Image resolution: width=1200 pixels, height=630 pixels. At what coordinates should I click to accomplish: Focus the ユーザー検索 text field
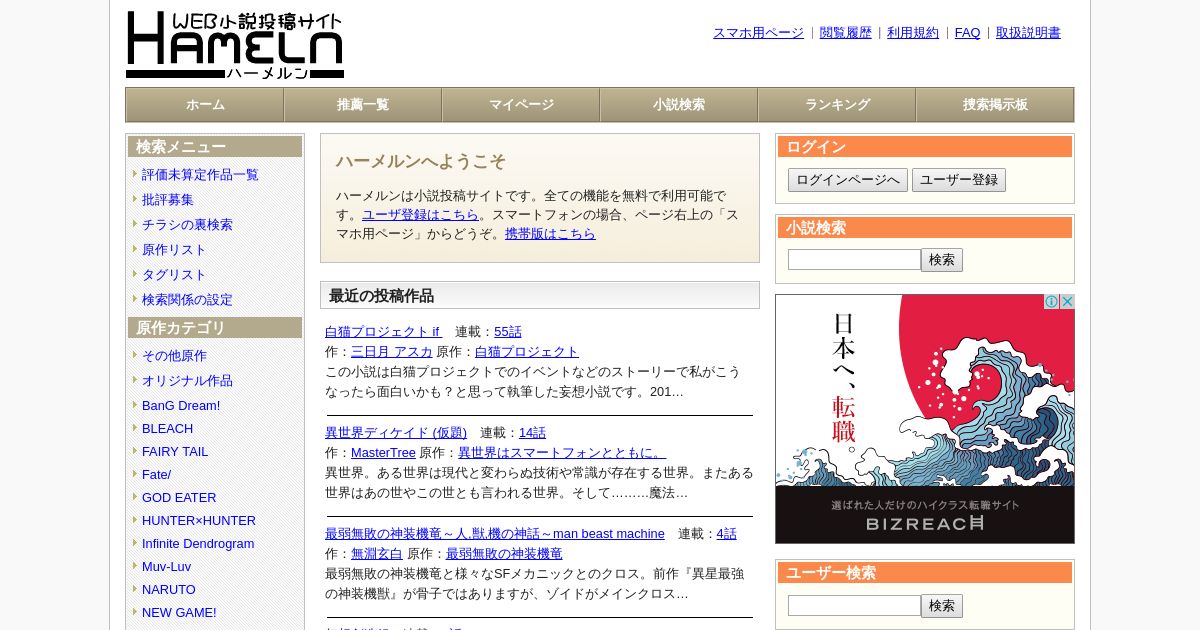pyautogui.click(x=854, y=606)
